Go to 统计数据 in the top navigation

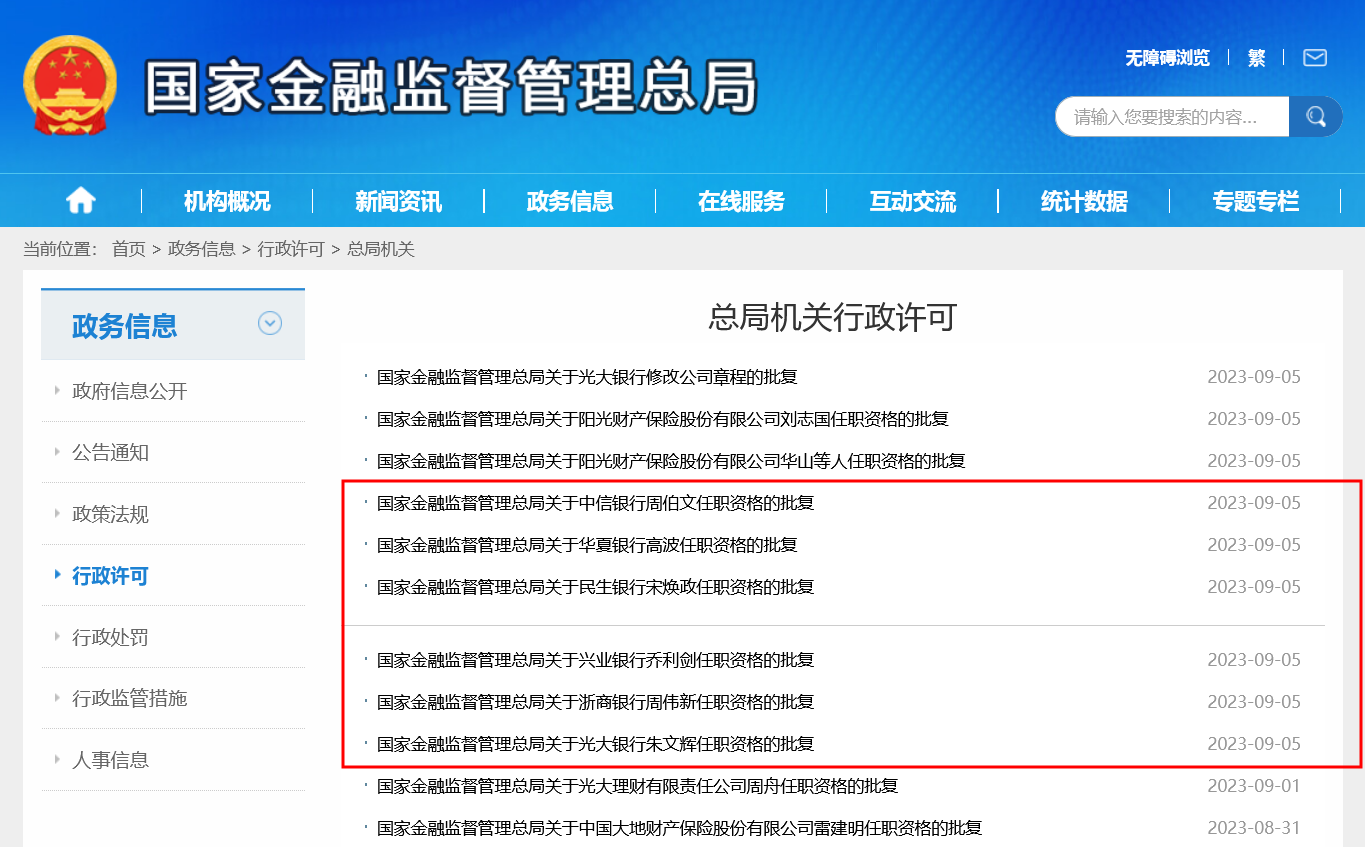pyautogui.click(x=1084, y=201)
